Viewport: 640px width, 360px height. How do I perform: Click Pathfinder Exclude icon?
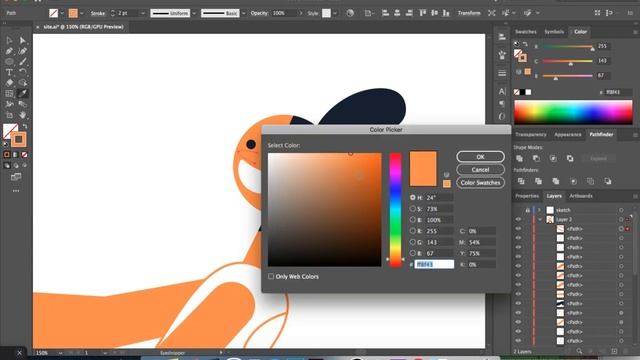coord(570,158)
